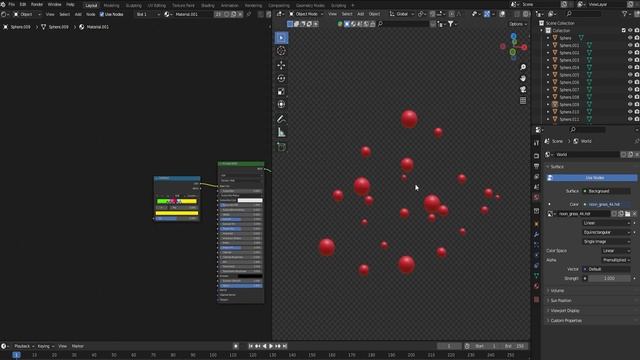Hide Sphere.011 with its eye icon
This screenshot has height=360, width=640.
(630, 119)
